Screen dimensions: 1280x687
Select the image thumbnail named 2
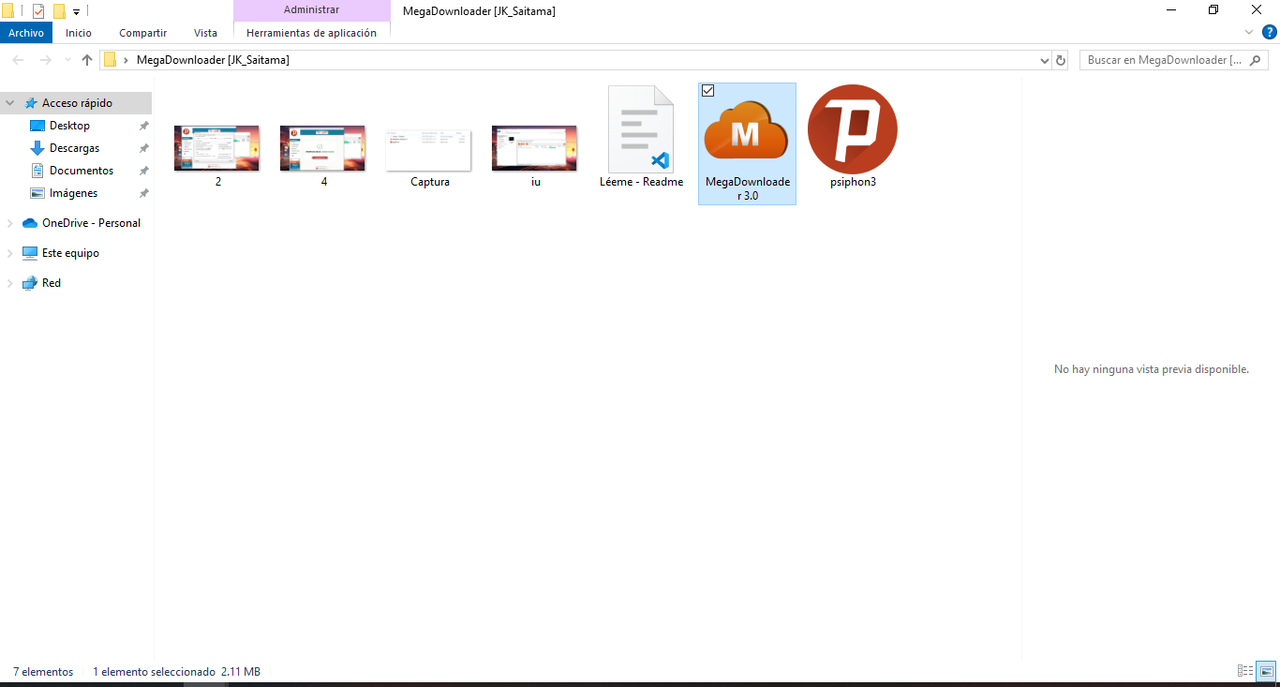[217, 148]
